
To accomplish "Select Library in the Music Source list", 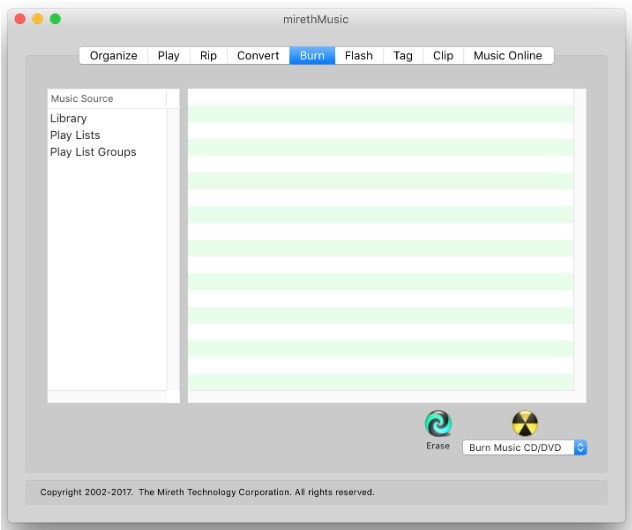I will [x=68, y=118].
